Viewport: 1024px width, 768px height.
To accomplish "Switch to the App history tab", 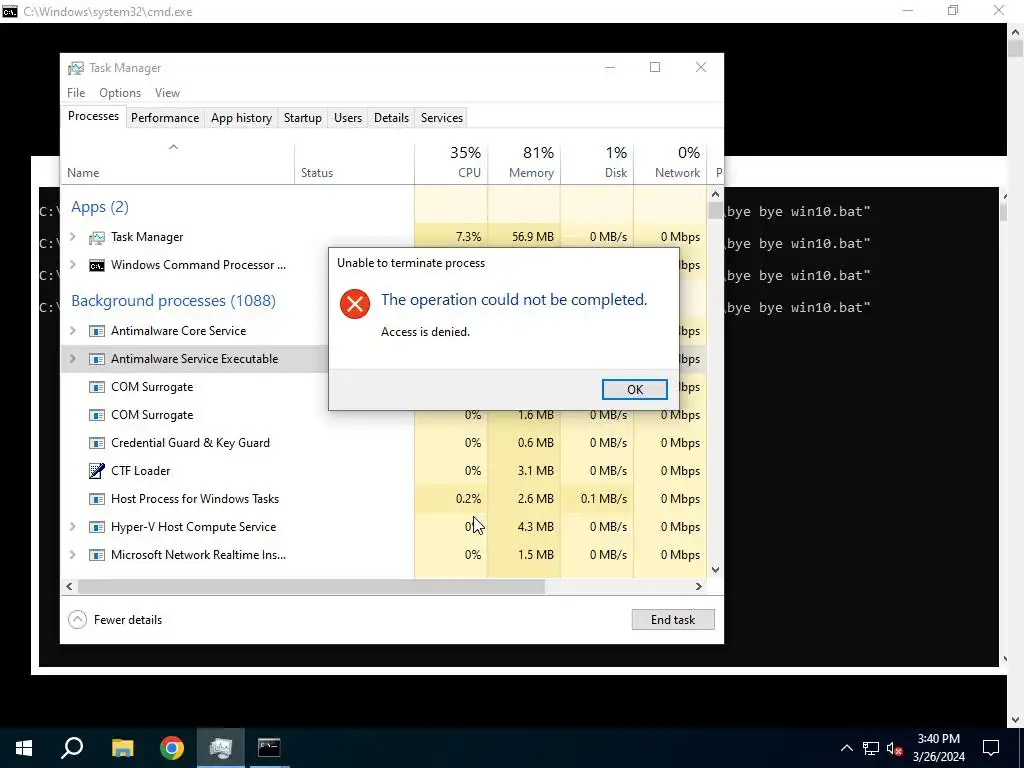I will point(241,118).
